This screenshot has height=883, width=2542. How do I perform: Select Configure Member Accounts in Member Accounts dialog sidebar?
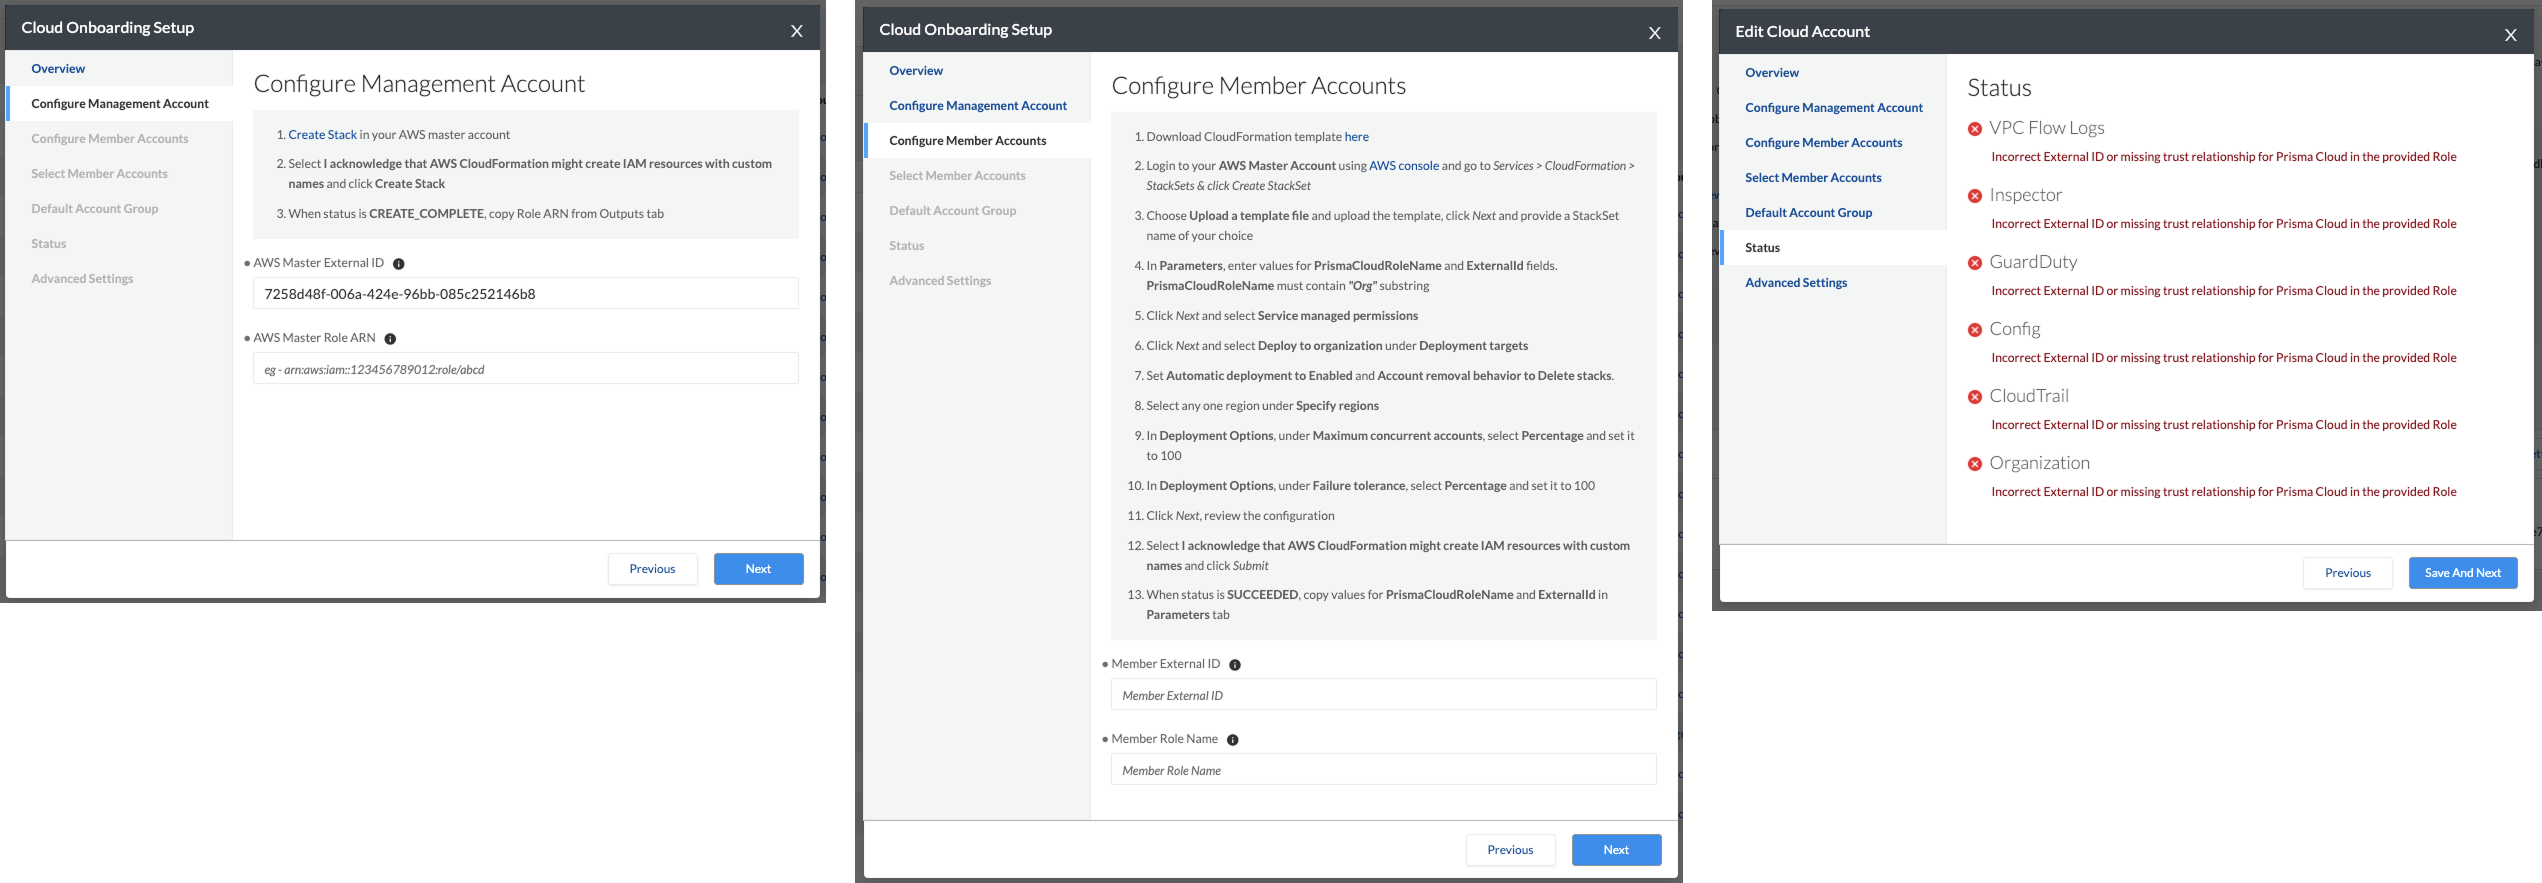968,141
